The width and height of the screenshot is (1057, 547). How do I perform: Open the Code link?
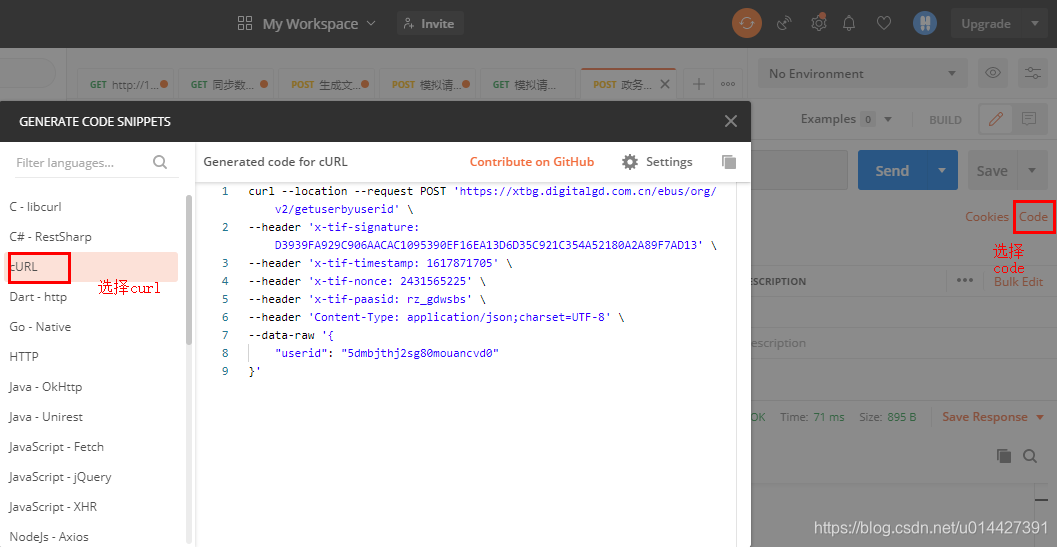(1033, 217)
